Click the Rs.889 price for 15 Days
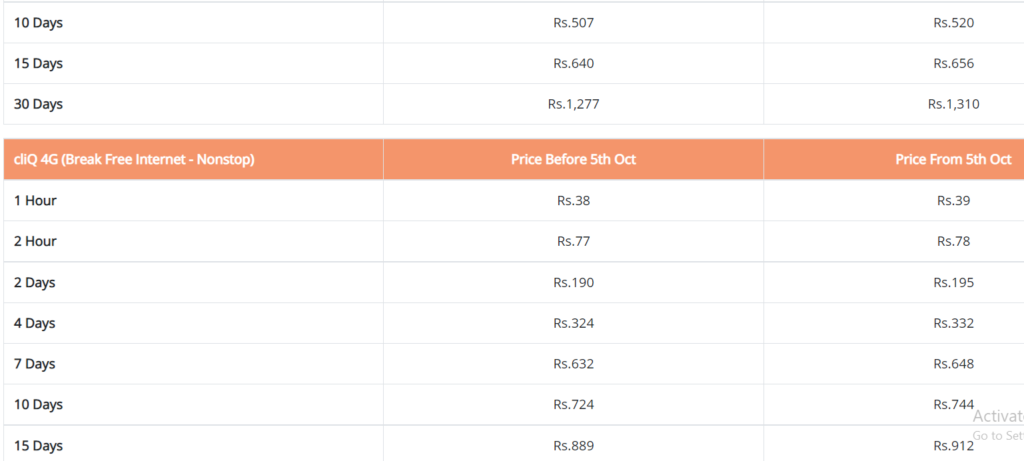 573,446
